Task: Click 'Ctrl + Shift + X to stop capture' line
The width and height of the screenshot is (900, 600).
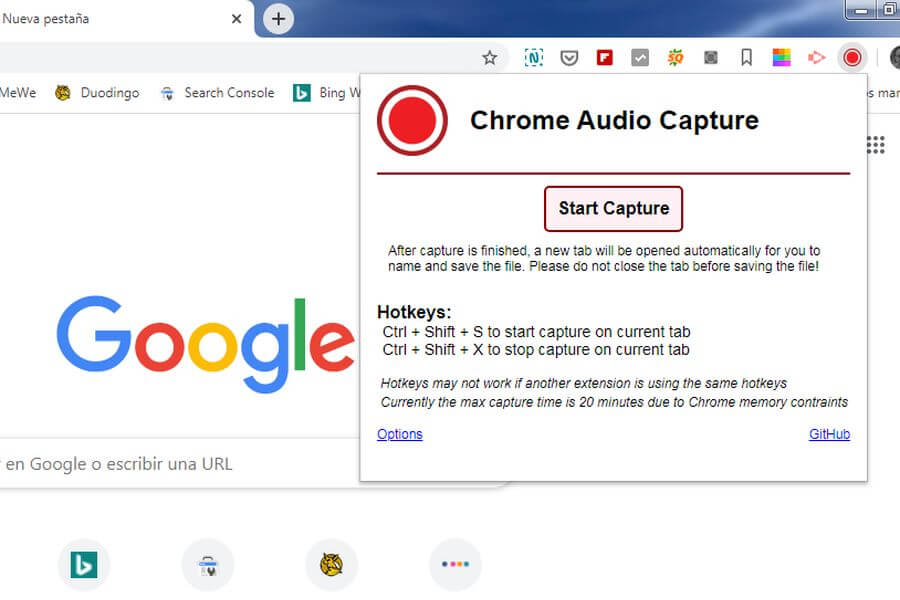Action: 536,350
